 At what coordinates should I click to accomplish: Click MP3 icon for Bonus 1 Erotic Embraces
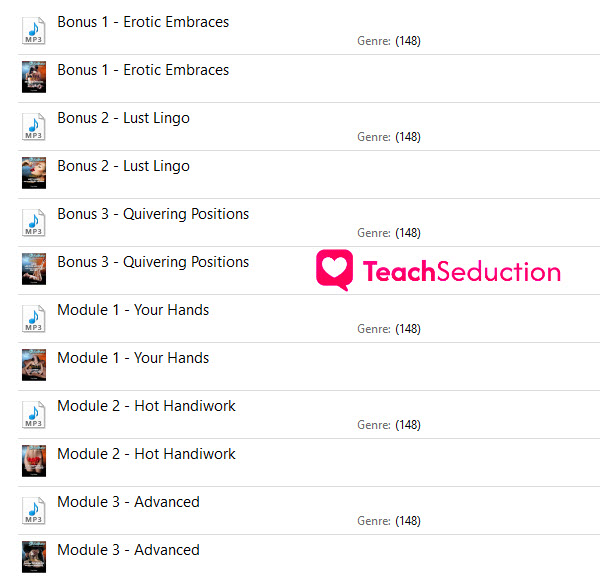point(34,30)
